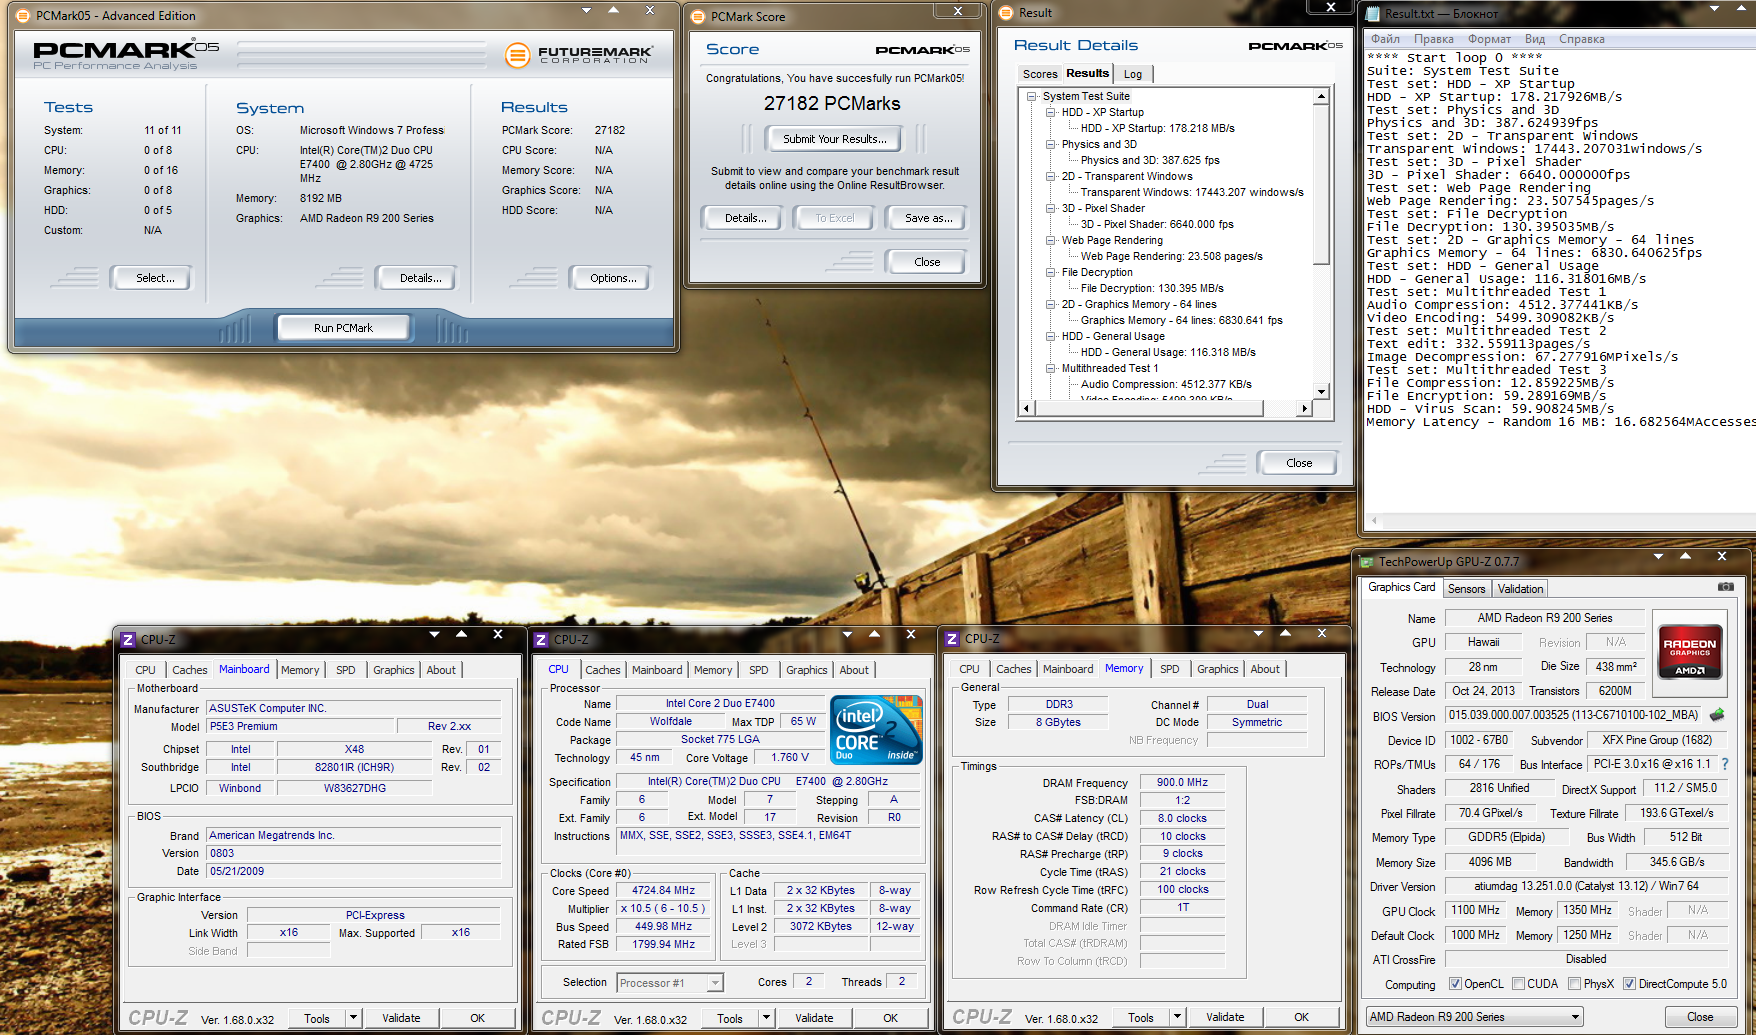Click the Options... button under Results

[613, 278]
